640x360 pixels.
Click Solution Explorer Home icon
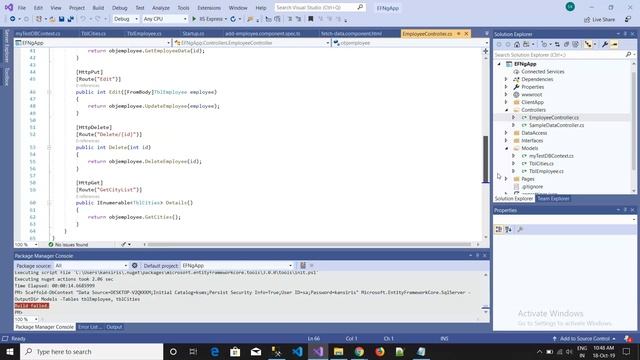tap(517, 44)
